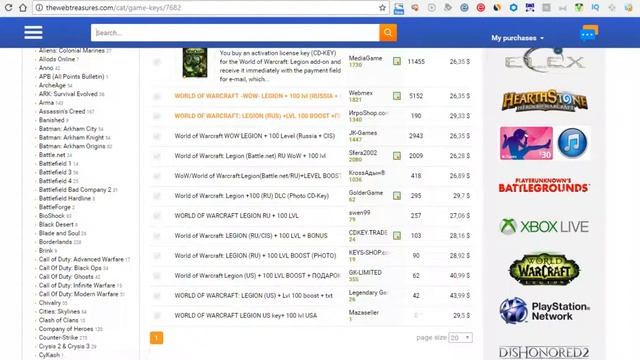This screenshot has height=360, width=640.
Task: Expand the My purchases dropdown
Action: coord(517,38)
